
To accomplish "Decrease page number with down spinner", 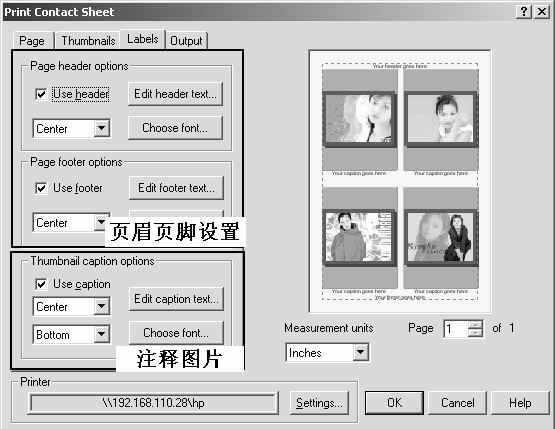I will 475,333.
